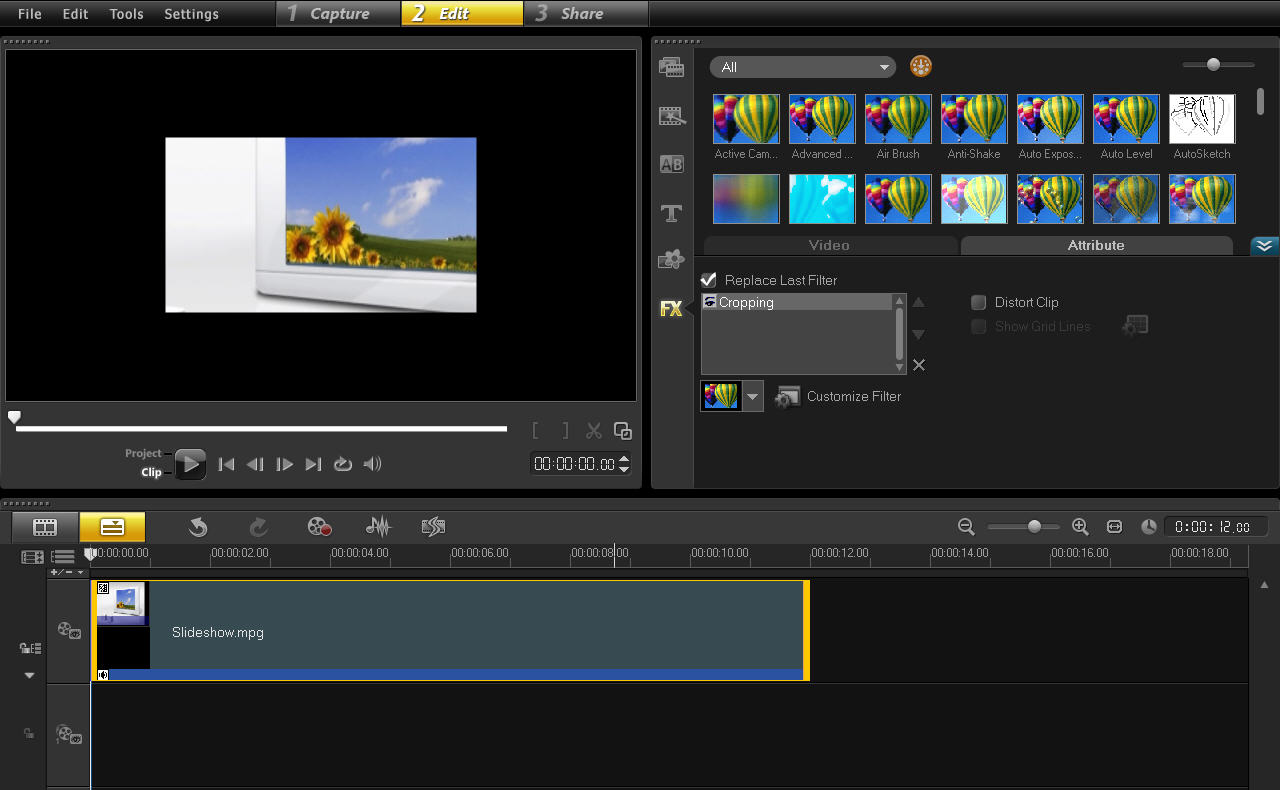The image size is (1280, 790).
Task: Open the Media library panel
Action: pyautogui.click(x=671, y=66)
